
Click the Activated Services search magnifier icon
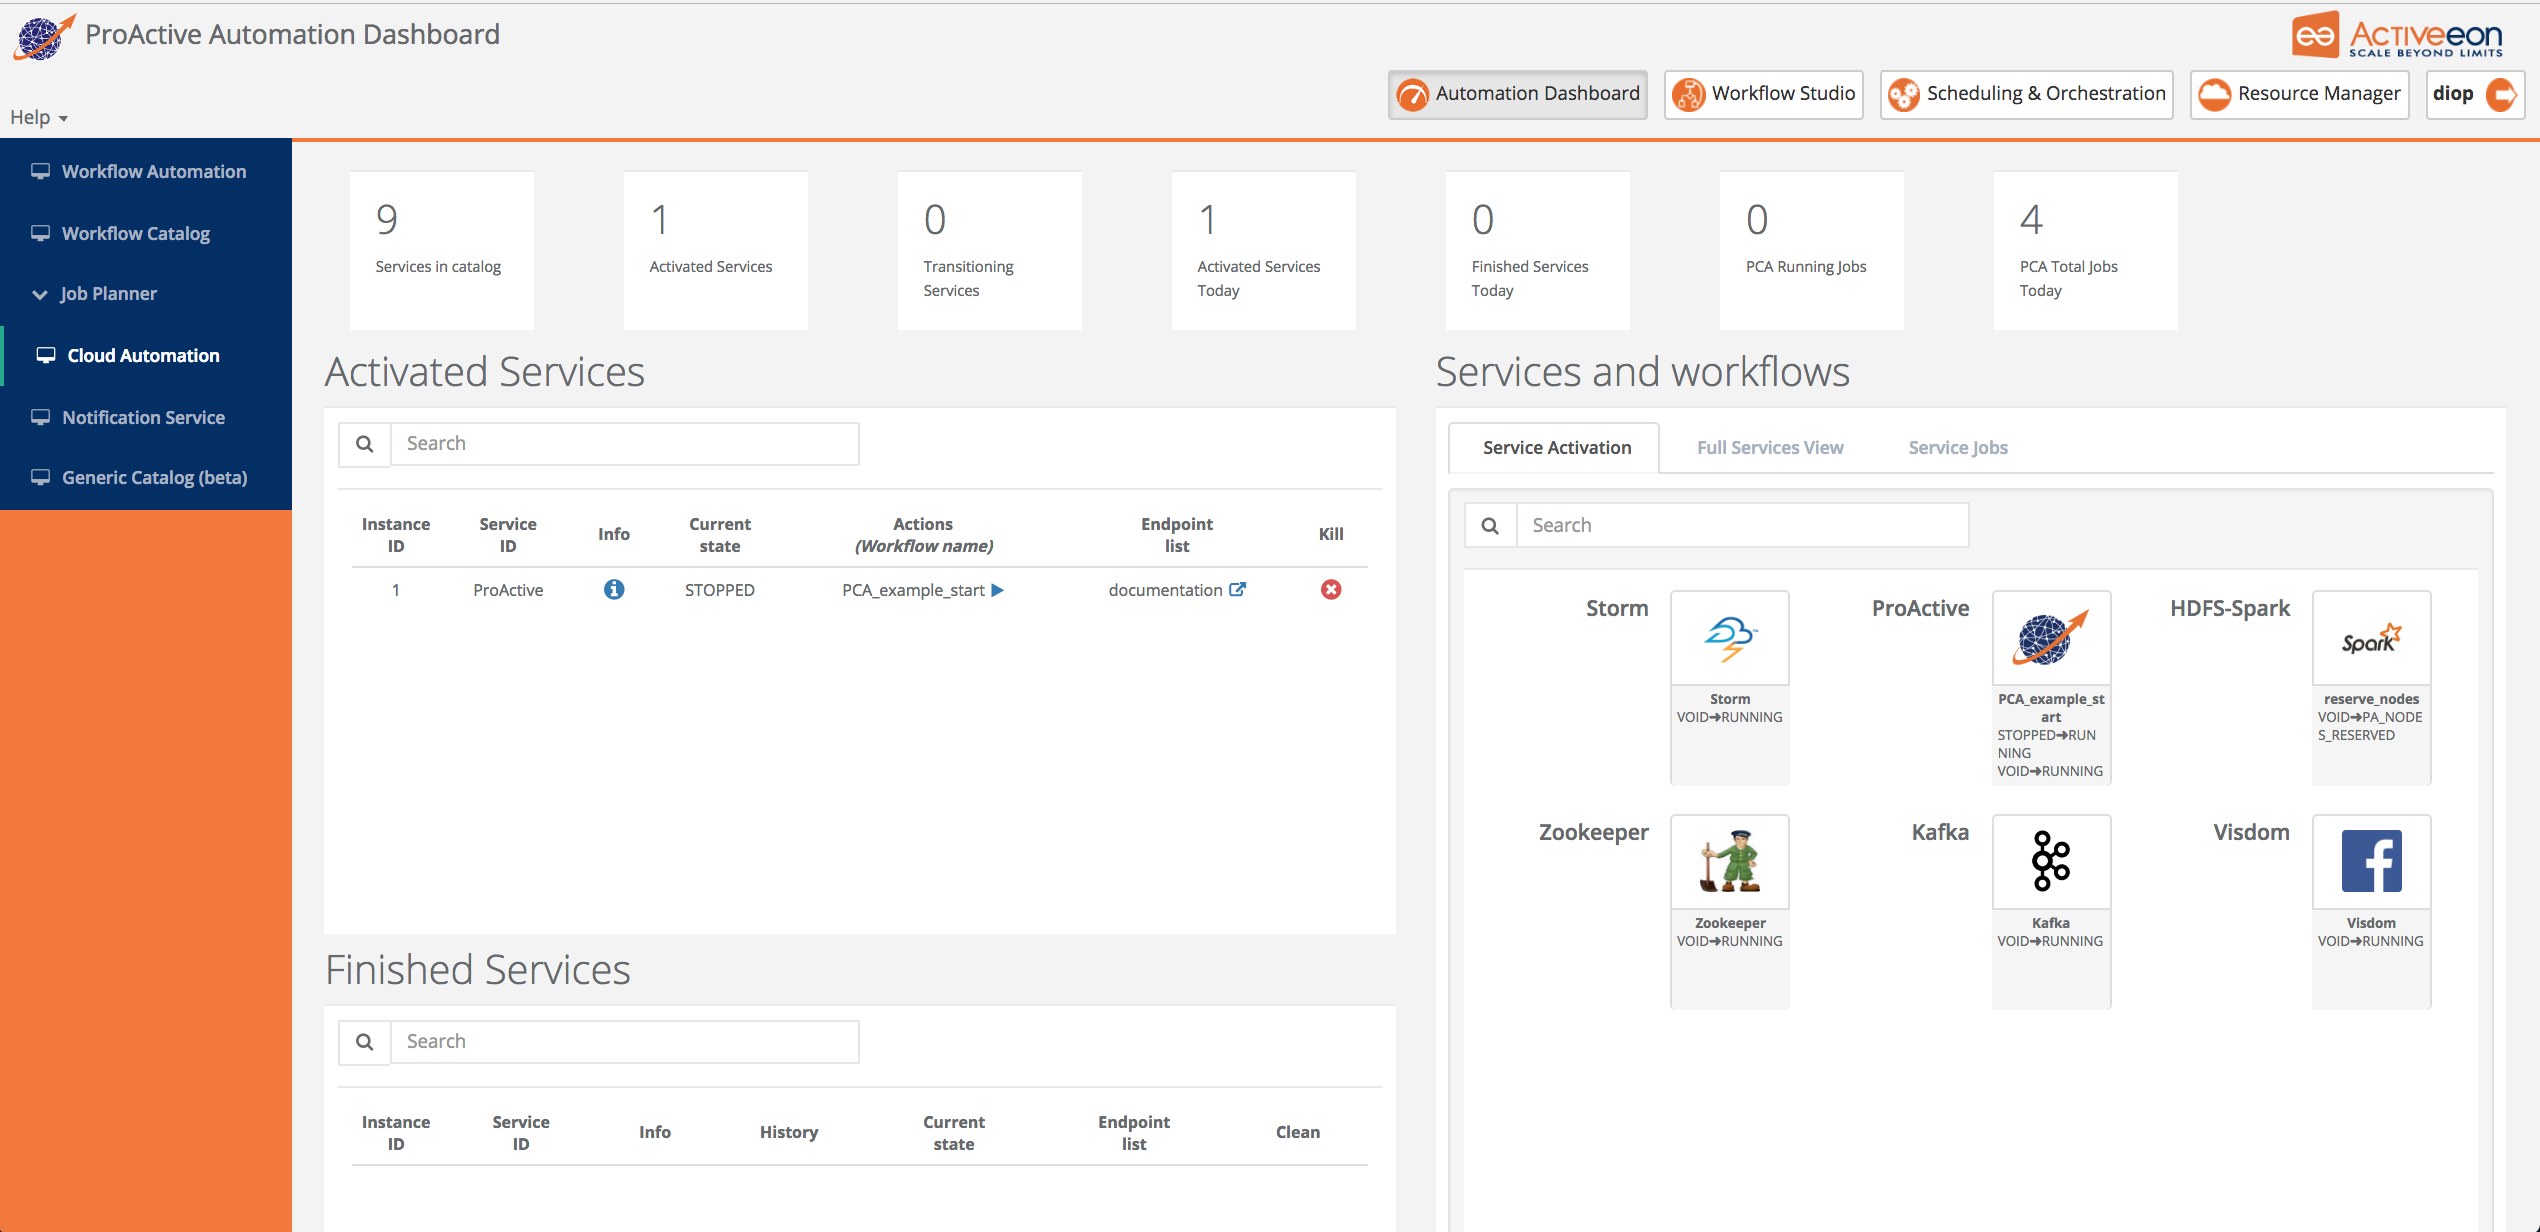coord(365,444)
